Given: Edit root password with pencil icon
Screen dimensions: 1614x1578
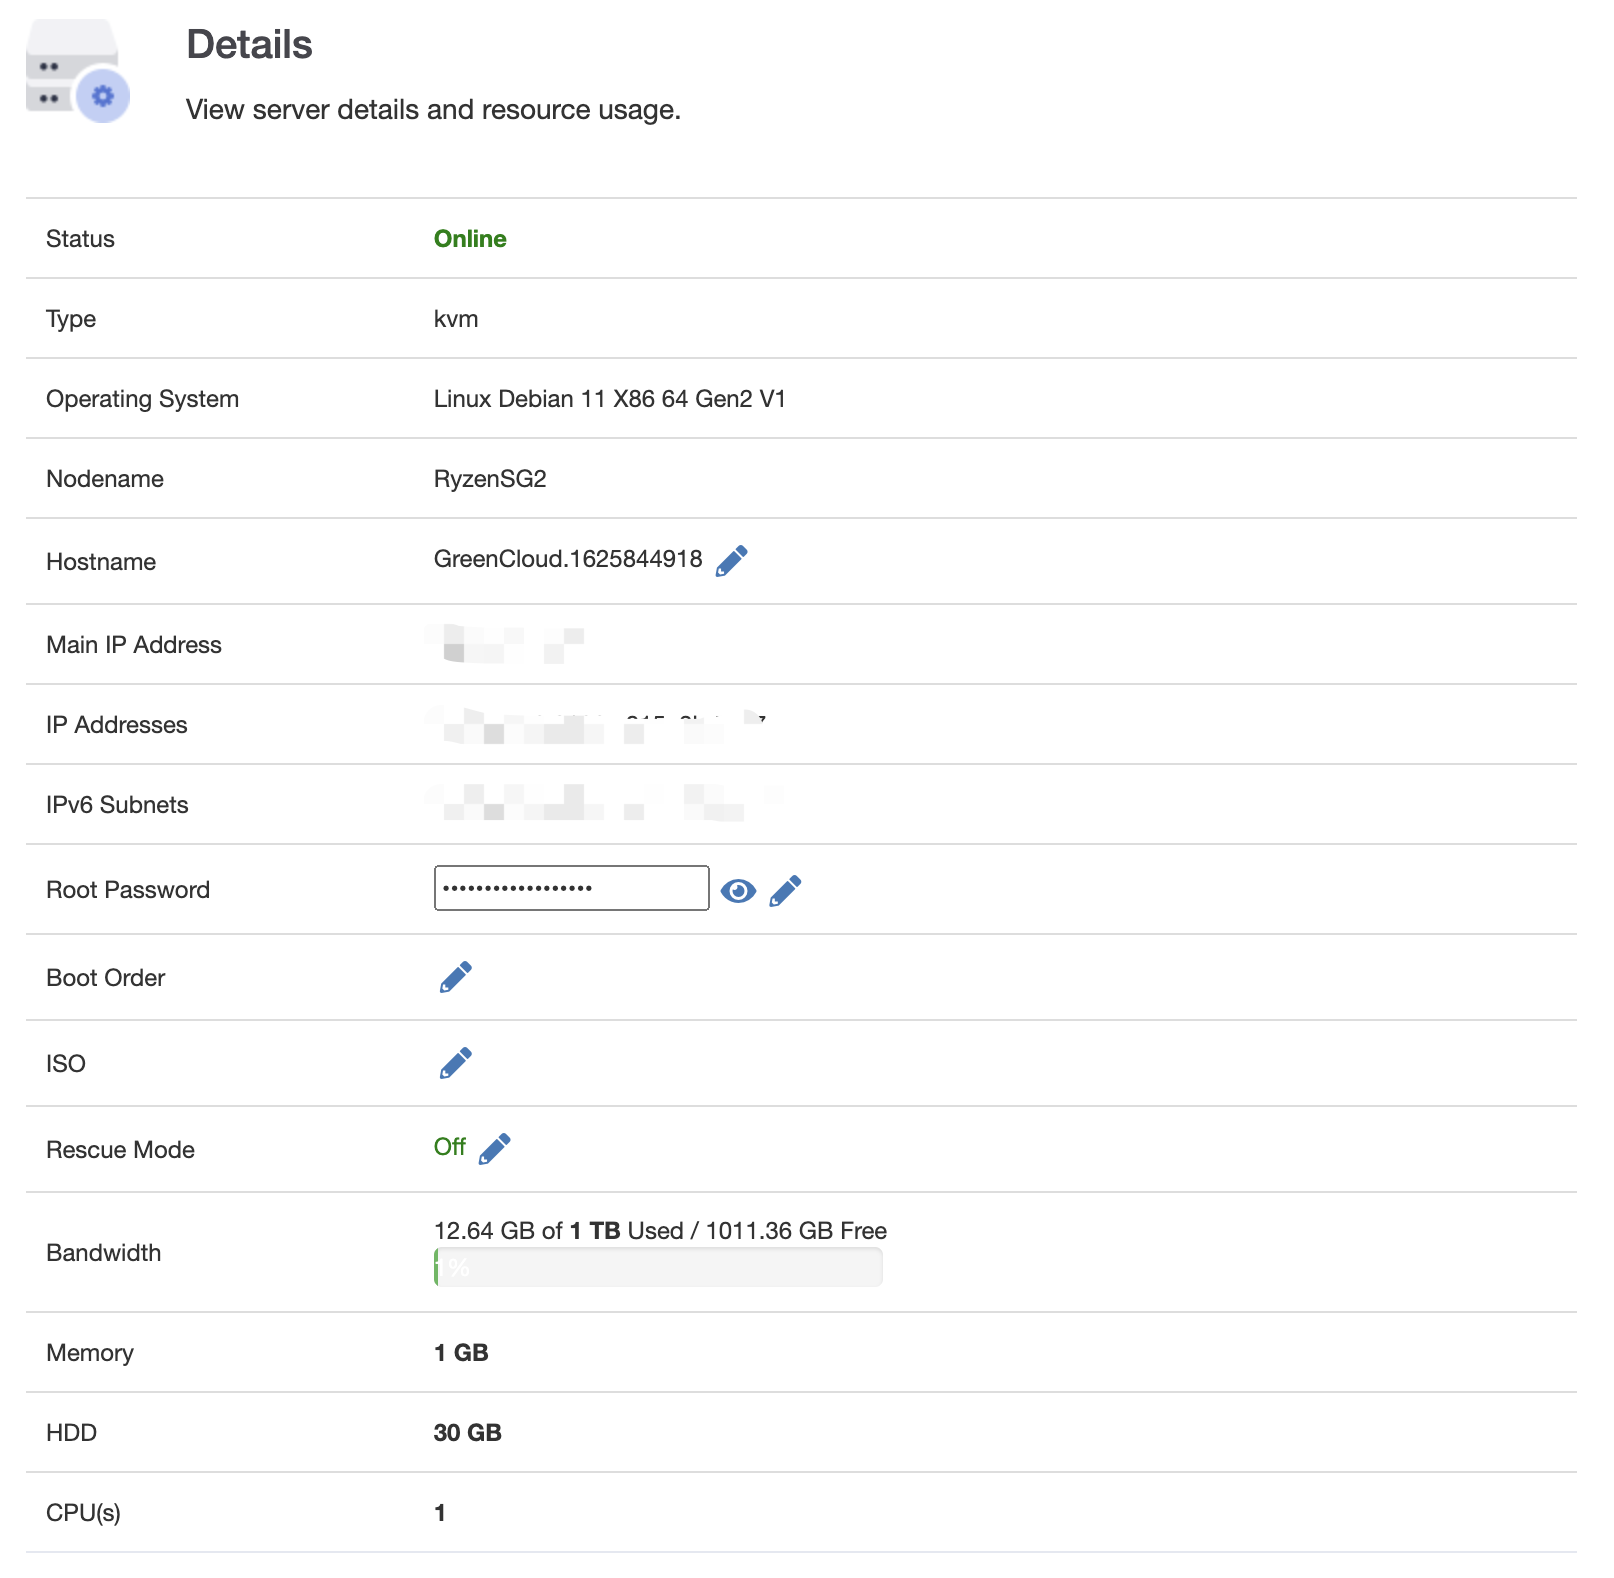Looking at the screenshot, I should point(785,890).
